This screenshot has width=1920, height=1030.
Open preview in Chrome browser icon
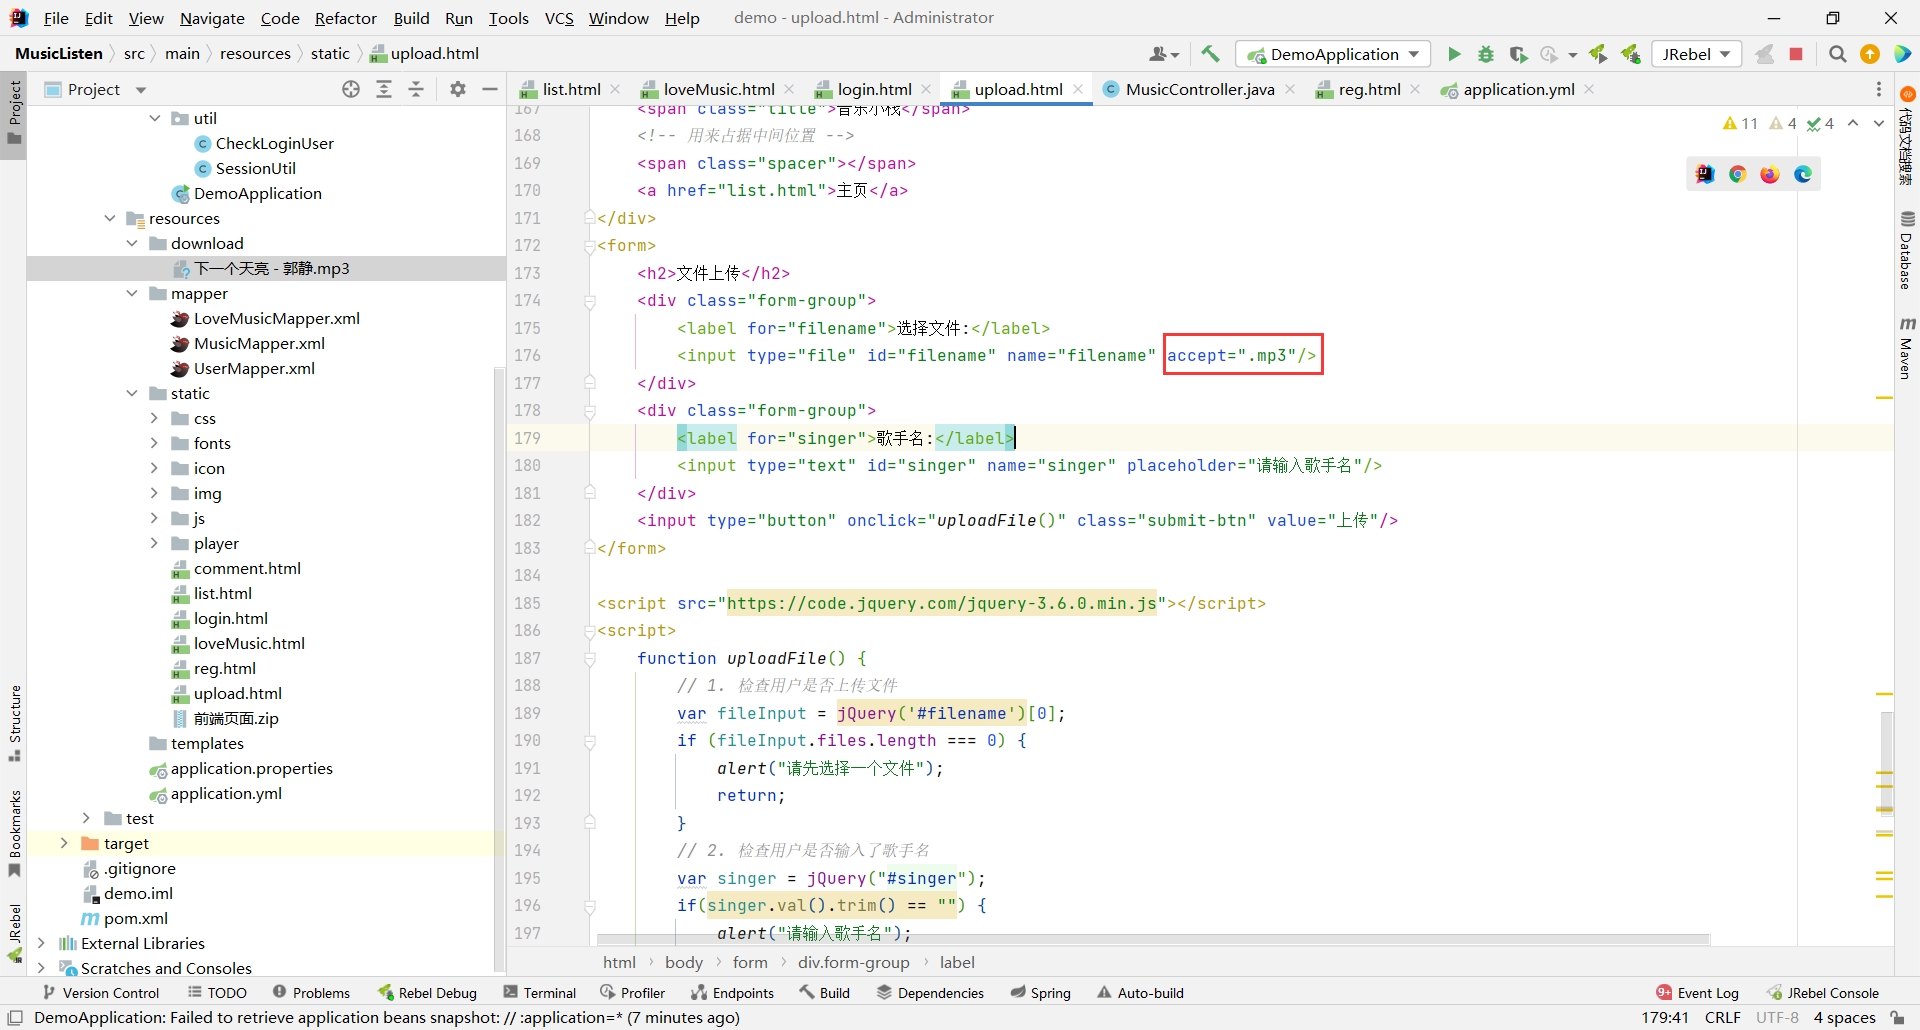(1738, 175)
